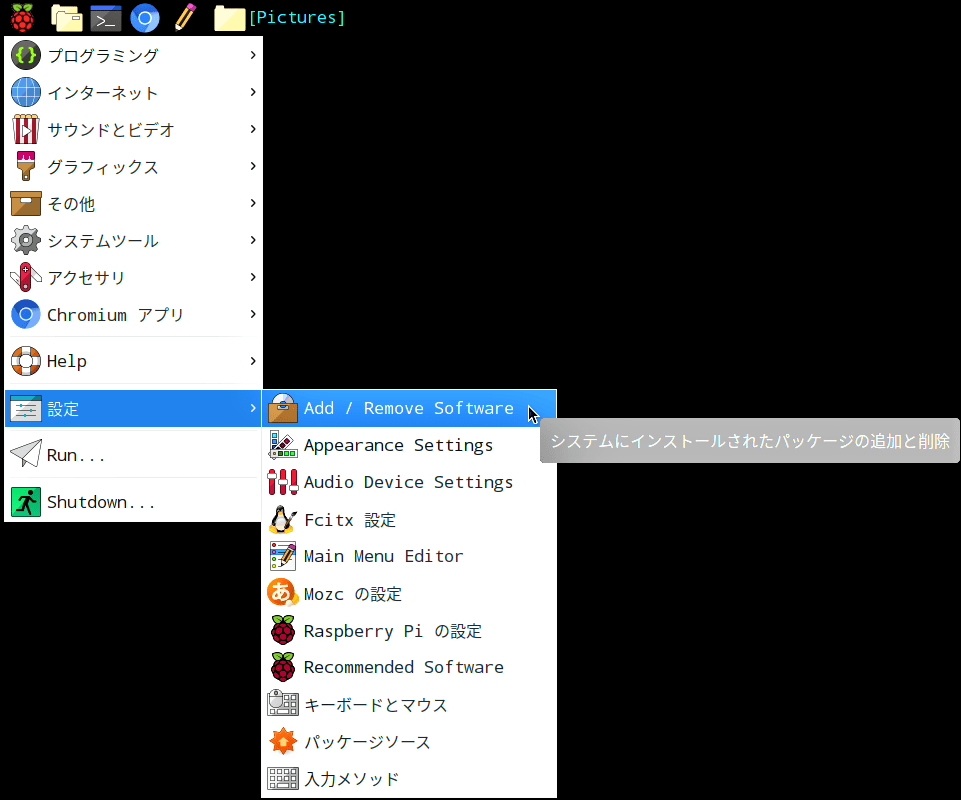Viewport: 961px width, 800px height.
Task: Click the Chromium アプリ icon
Action: tap(26, 314)
